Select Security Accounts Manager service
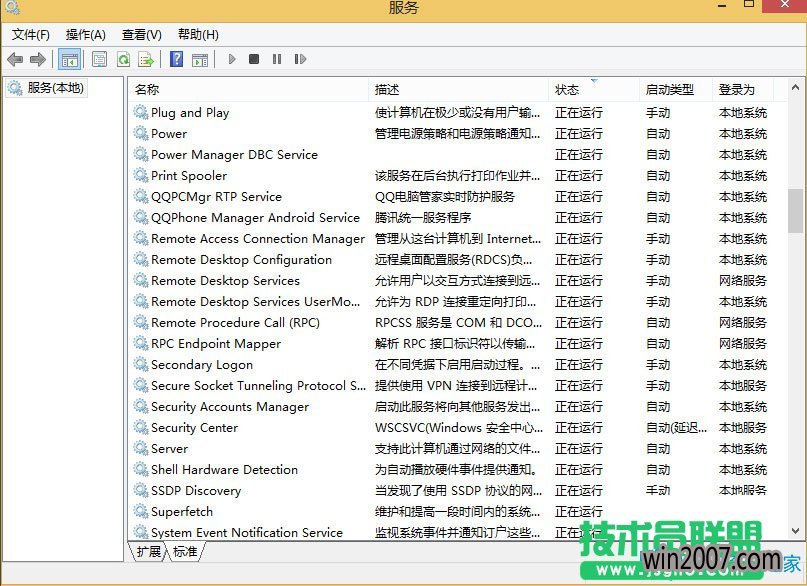 tap(458, 406)
